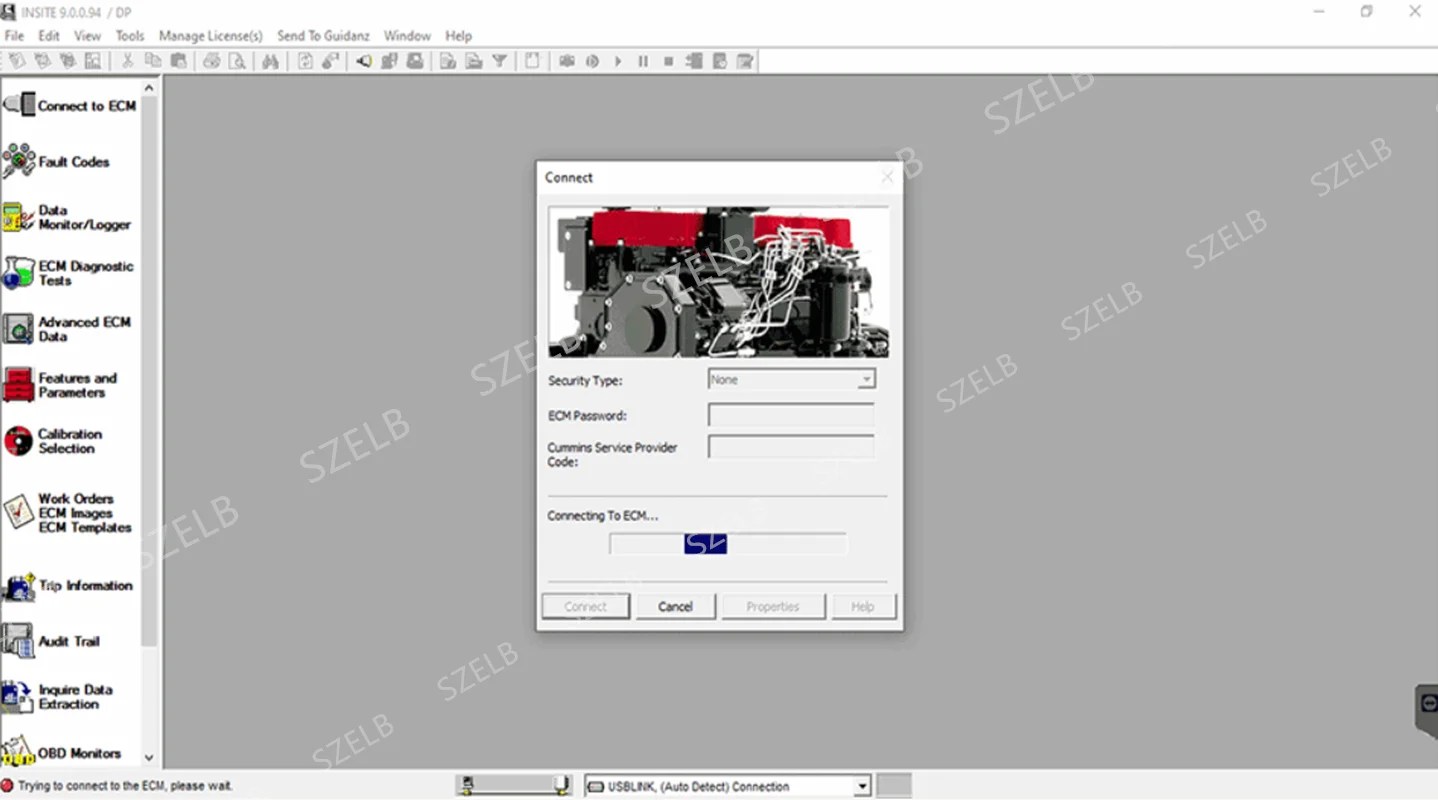Open the USBLINK connection dropdown
1438x800 pixels.
862,787
